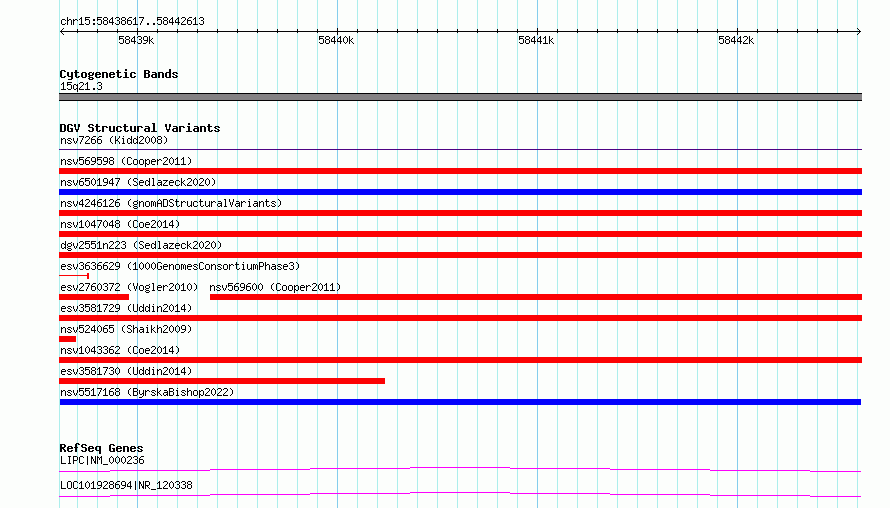Select the red bar for nsv569600
This screenshot has width=890, height=508.
[x=536, y=297]
